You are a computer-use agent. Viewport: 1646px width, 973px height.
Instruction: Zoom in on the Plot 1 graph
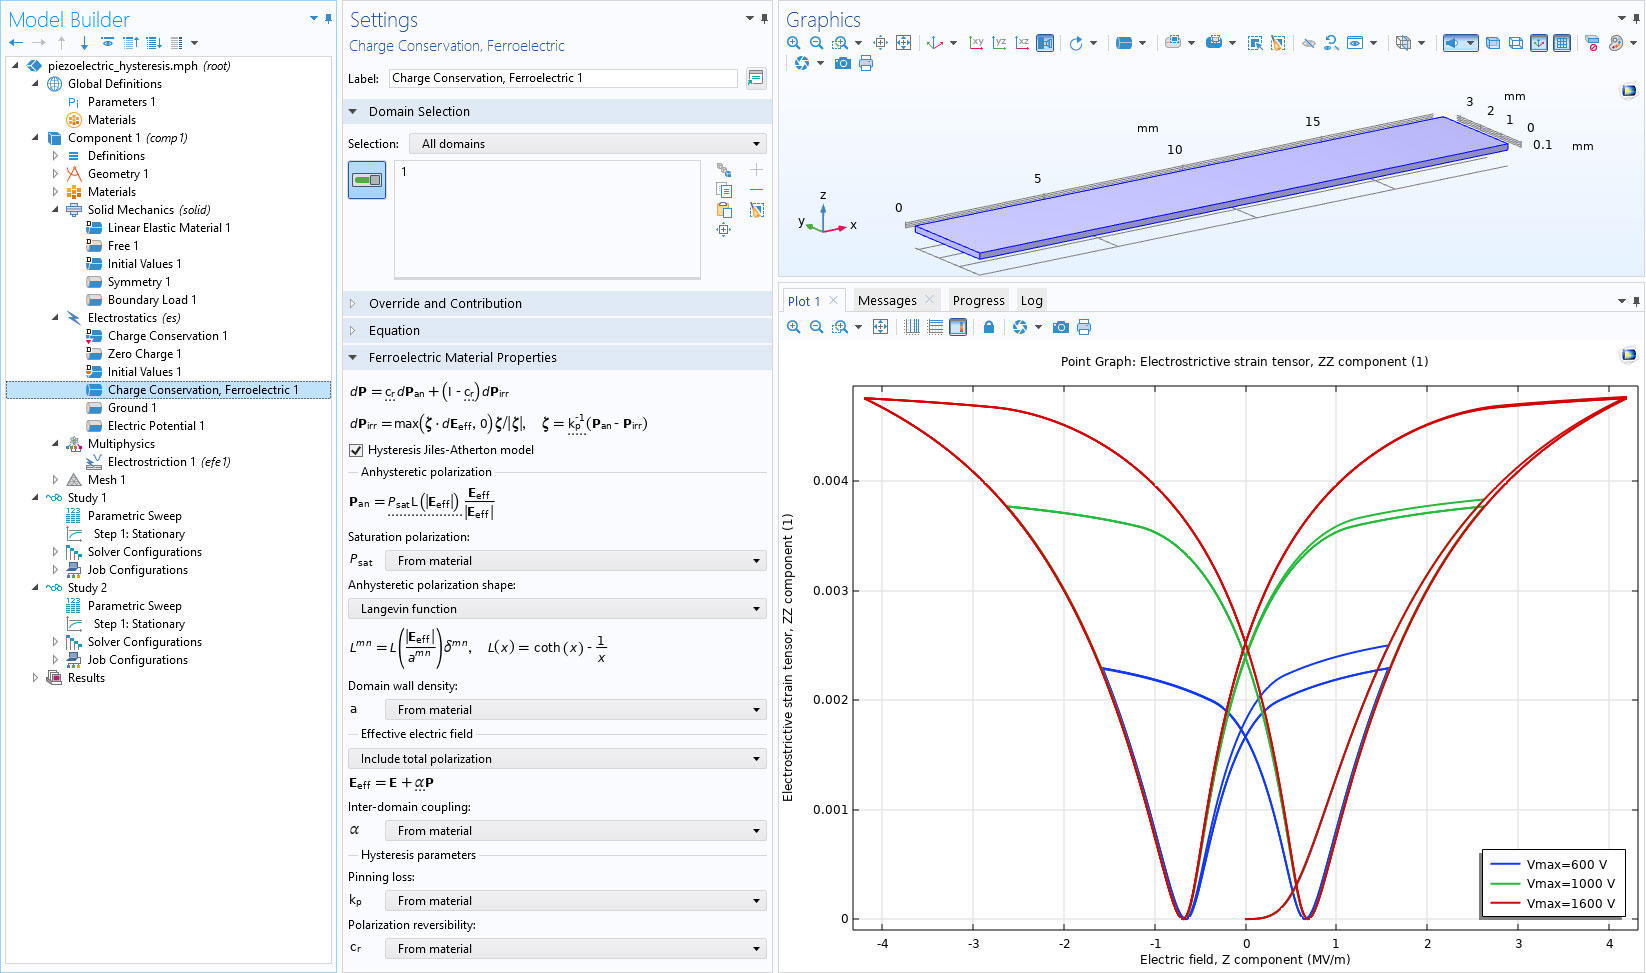[x=793, y=327]
